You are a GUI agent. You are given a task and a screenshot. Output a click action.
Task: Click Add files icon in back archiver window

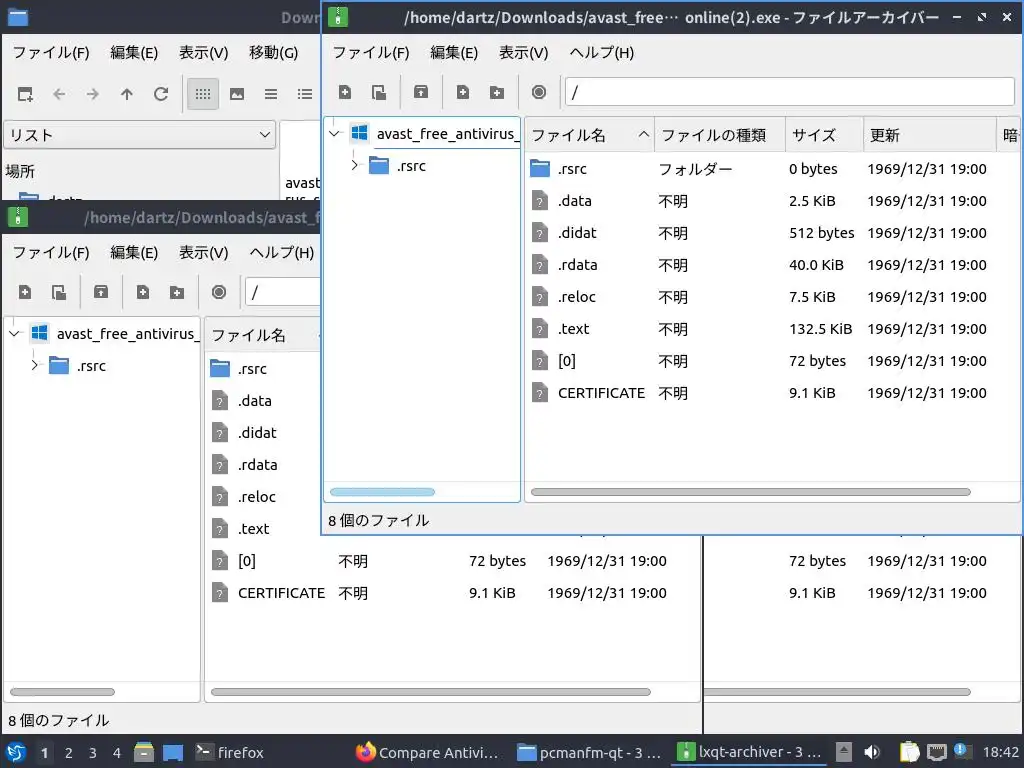pyautogui.click(x=143, y=293)
